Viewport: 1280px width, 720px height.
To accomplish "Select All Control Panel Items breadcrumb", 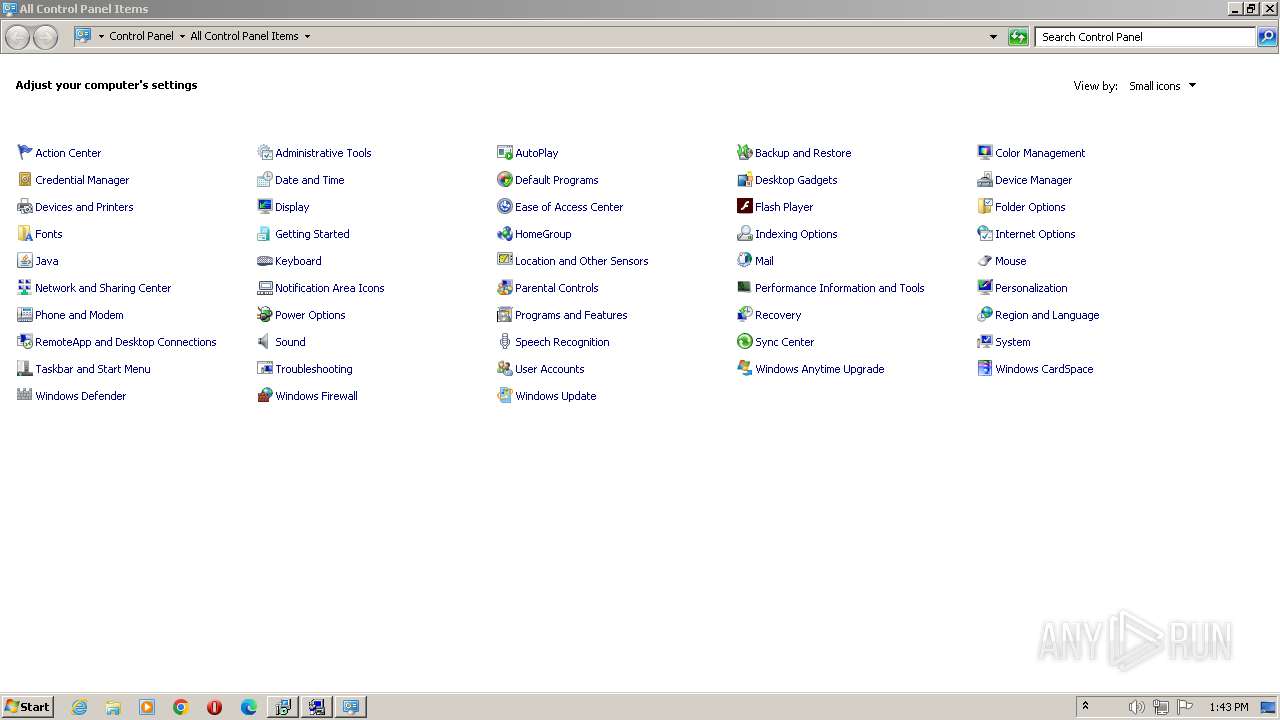I will pyautogui.click(x=244, y=37).
